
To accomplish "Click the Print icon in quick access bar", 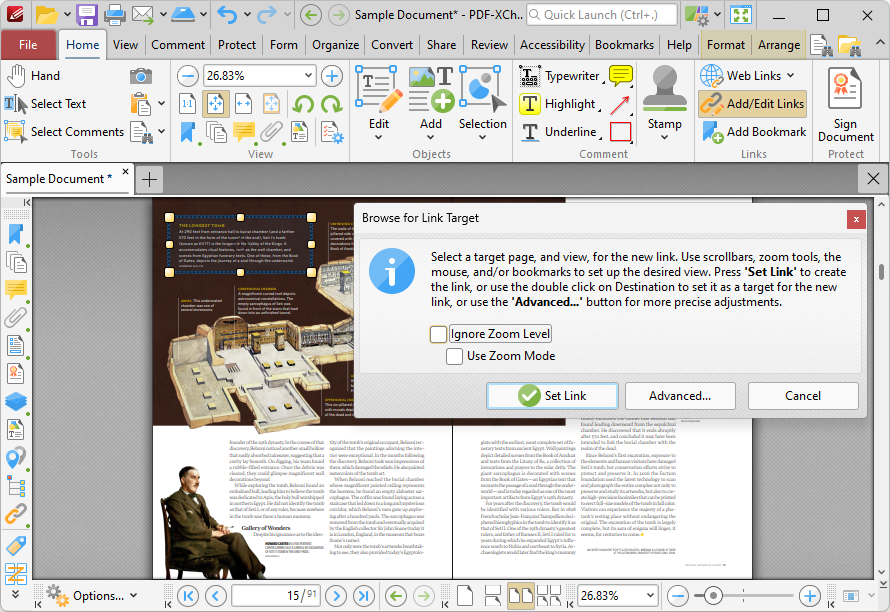I will 115,15.
